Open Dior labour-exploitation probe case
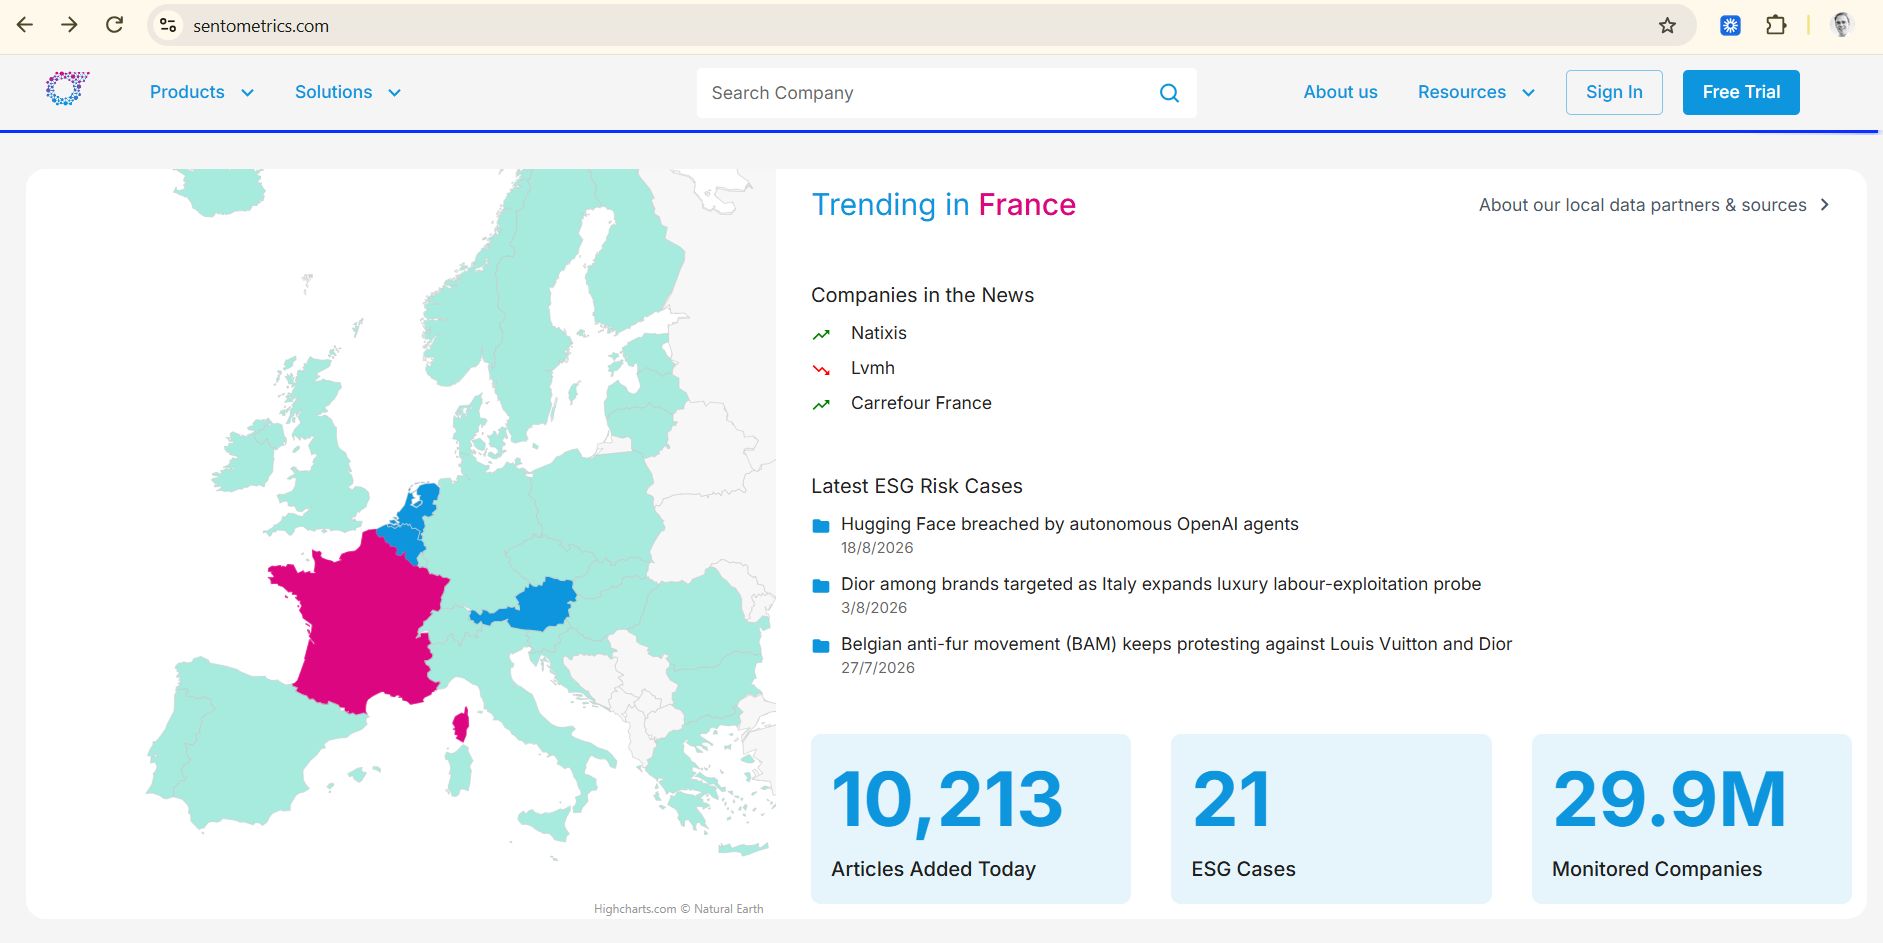The image size is (1883, 943). point(1161,584)
